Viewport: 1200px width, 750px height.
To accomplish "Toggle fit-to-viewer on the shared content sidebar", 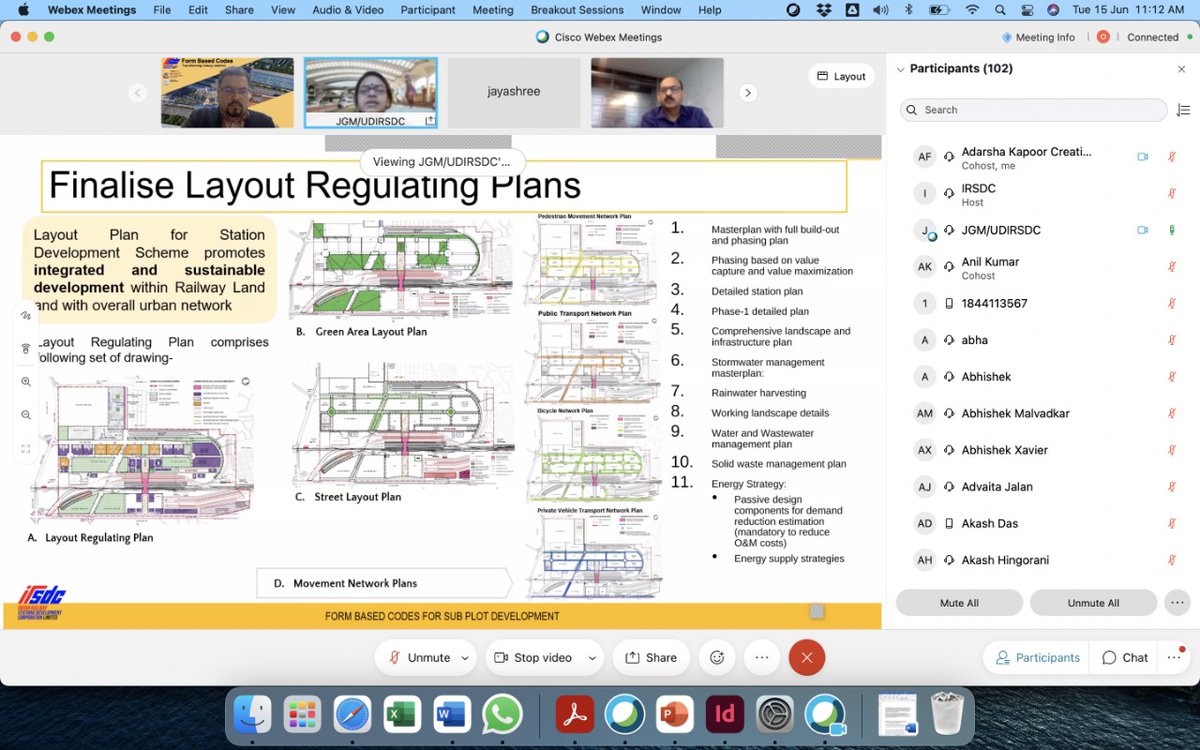I will coord(25,448).
